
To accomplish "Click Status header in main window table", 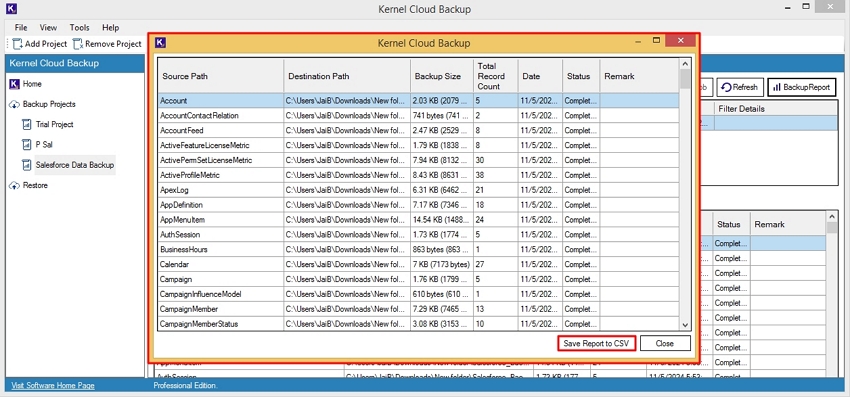I will click(730, 224).
